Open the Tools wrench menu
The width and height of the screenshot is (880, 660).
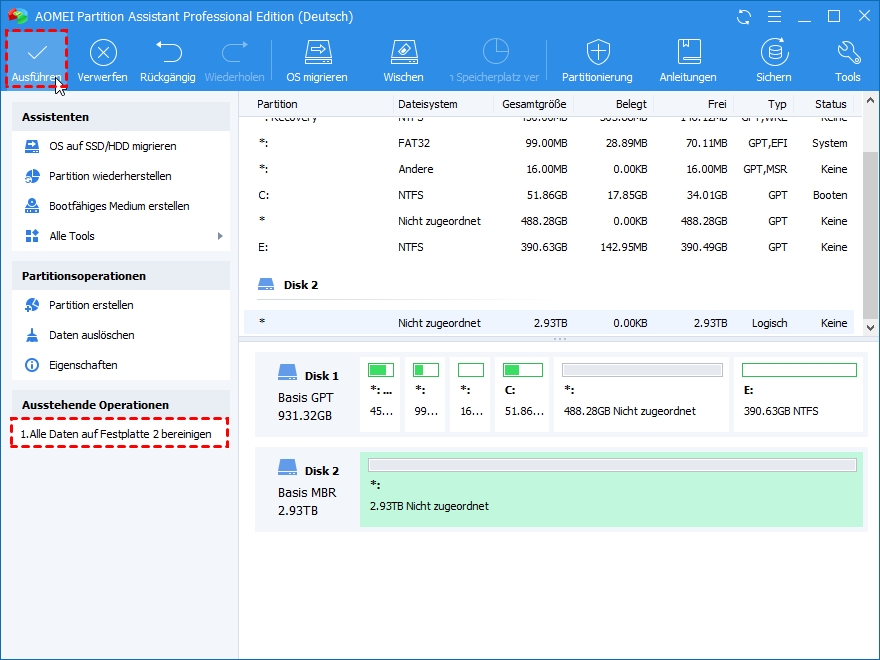pyautogui.click(x=848, y=53)
